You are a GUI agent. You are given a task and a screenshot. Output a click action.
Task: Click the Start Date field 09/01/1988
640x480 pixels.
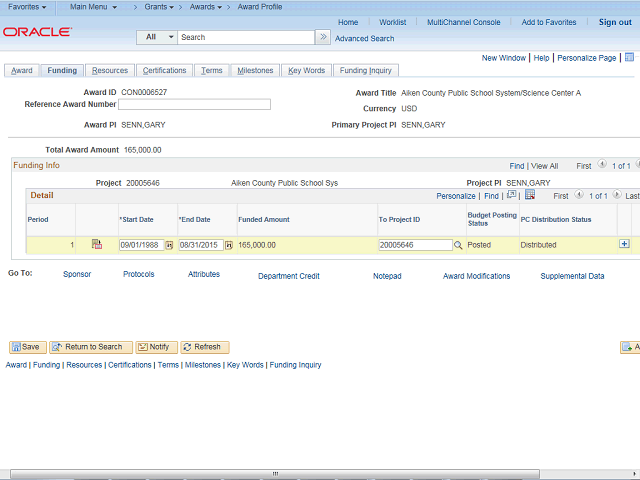142,245
